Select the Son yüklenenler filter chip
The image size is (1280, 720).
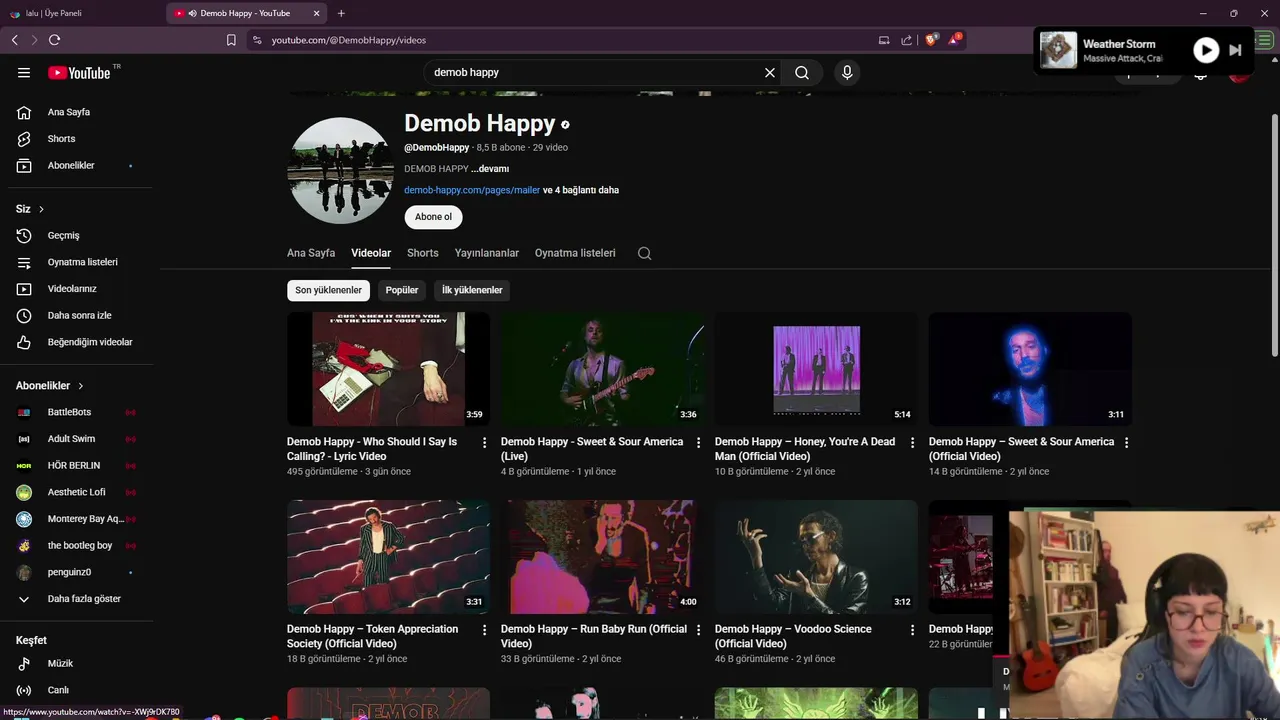pyautogui.click(x=328, y=290)
